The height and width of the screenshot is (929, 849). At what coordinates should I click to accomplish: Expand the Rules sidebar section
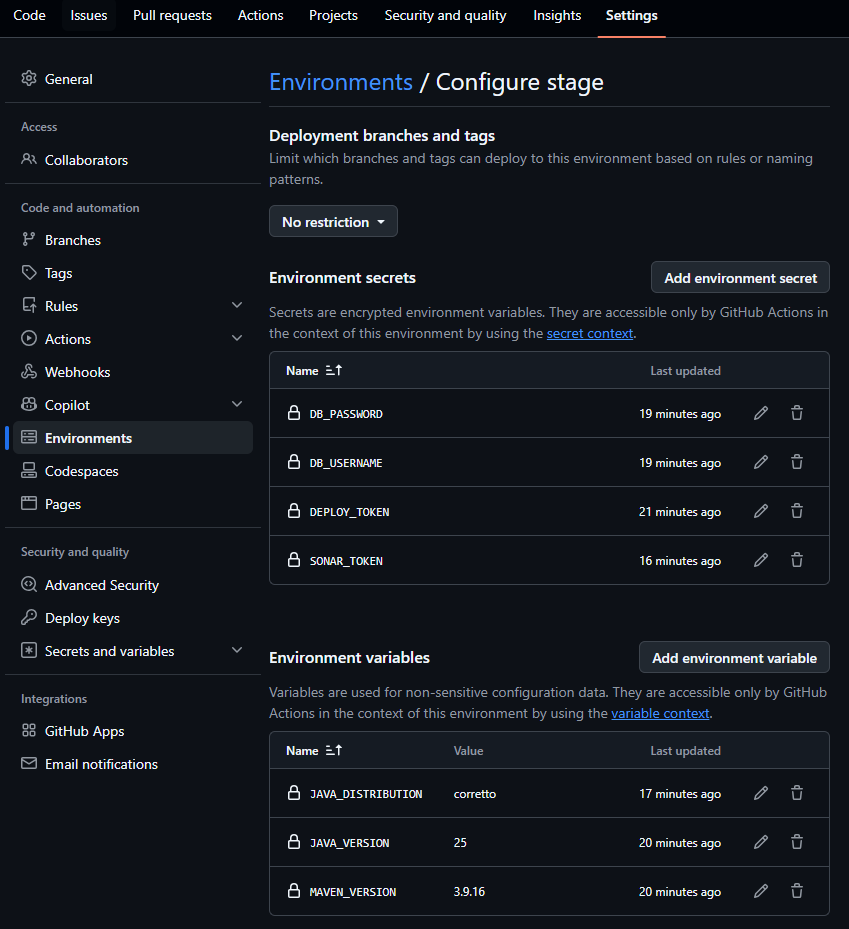[x=237, y=305]
